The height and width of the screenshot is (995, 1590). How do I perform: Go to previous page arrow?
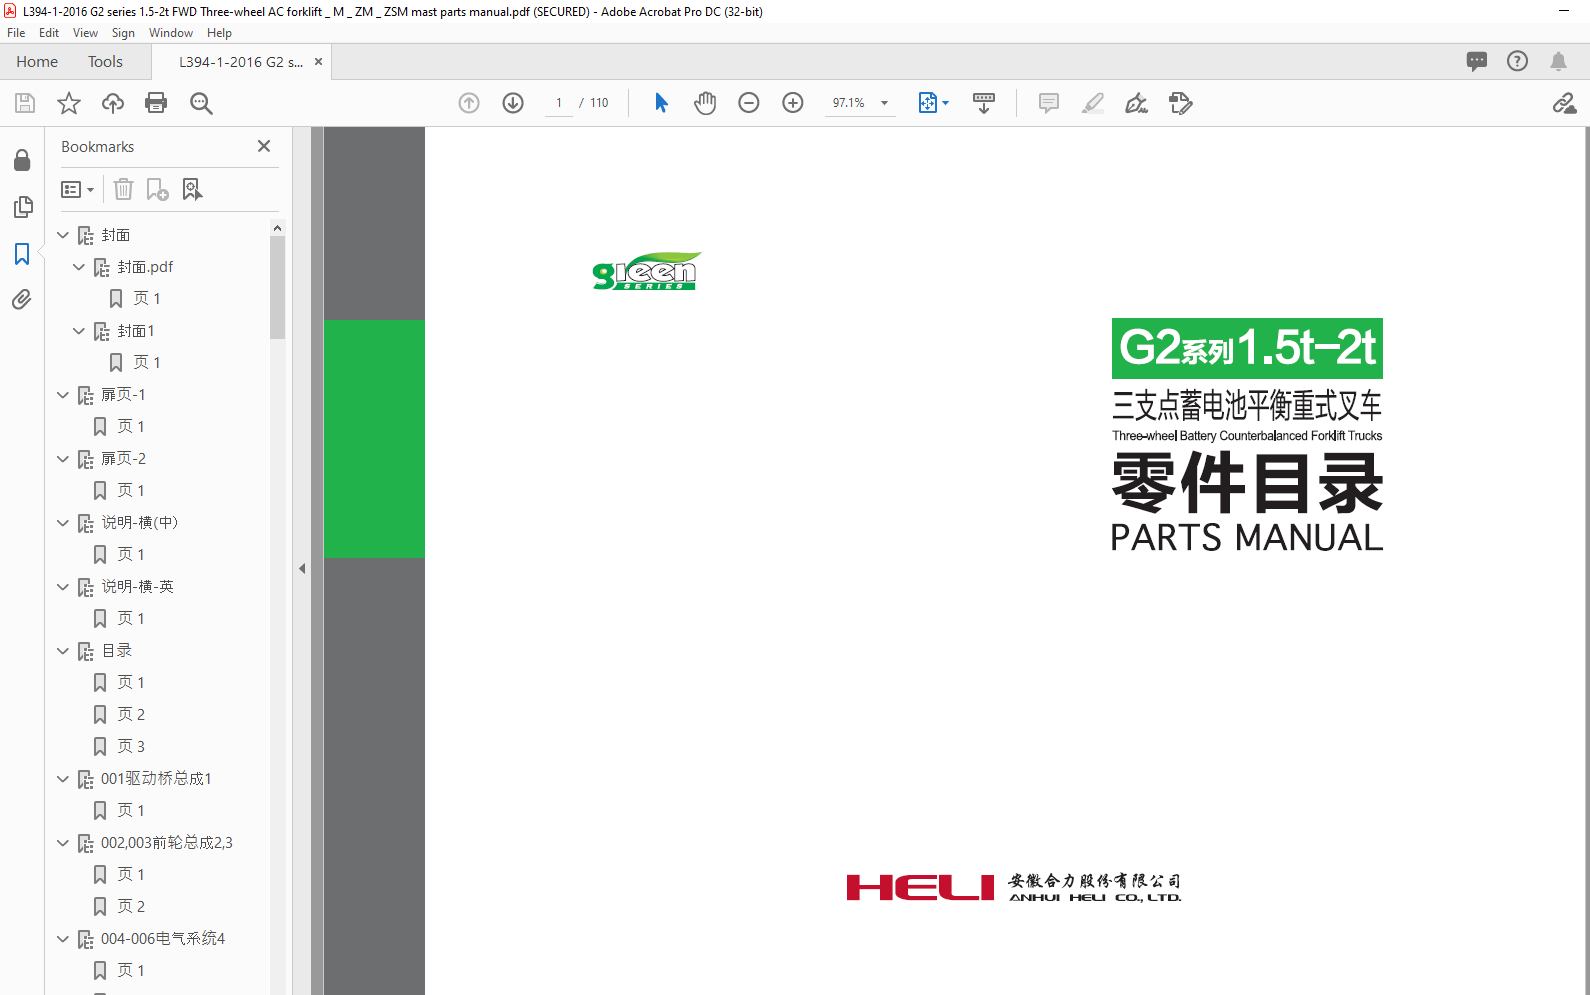tap(469, 103)
